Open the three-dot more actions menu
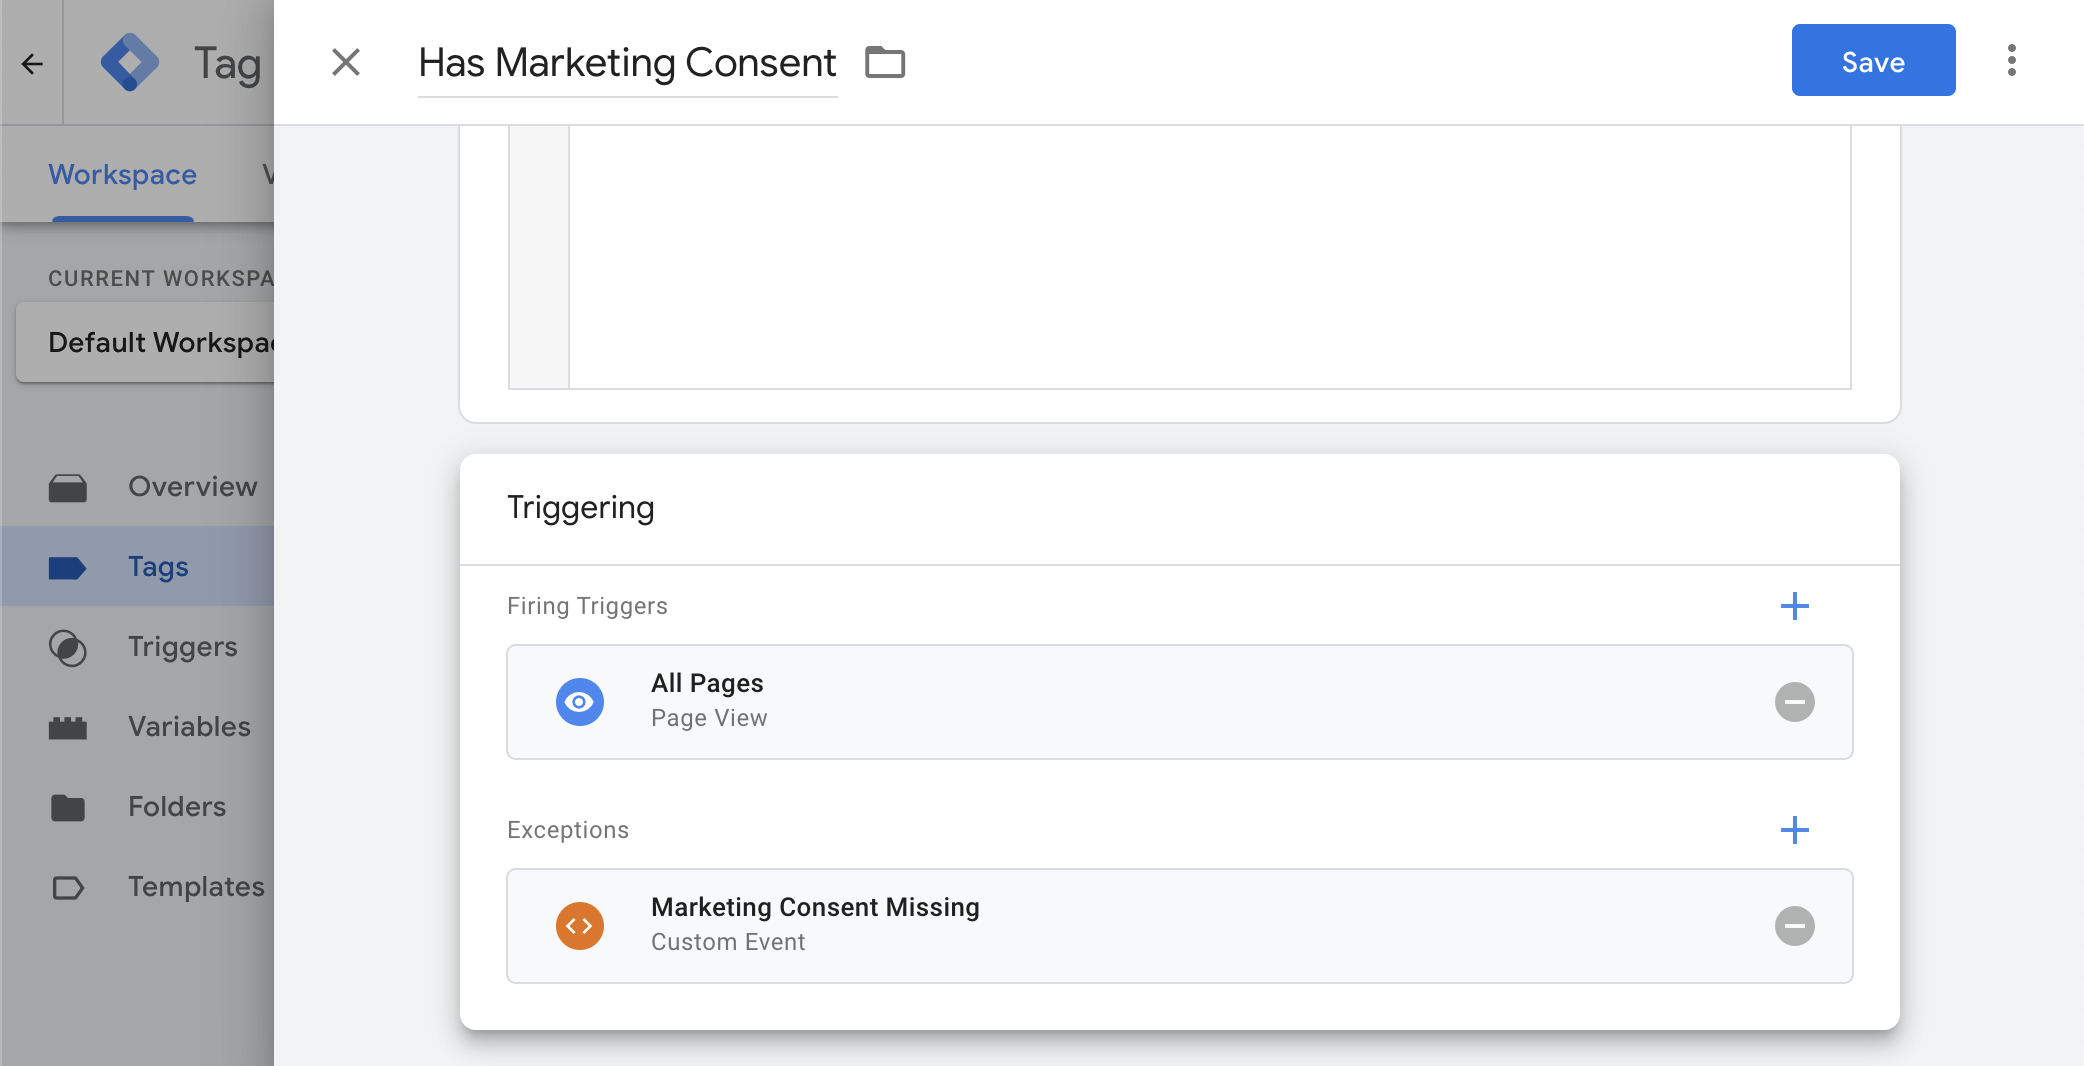 point(2012,60)
